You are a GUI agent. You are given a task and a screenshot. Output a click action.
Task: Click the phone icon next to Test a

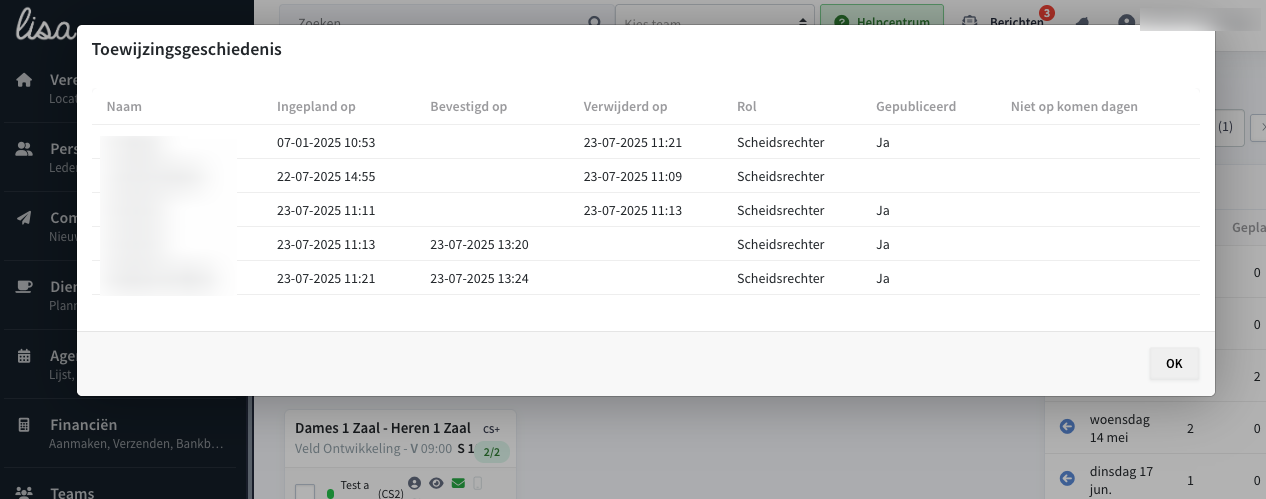477,484
